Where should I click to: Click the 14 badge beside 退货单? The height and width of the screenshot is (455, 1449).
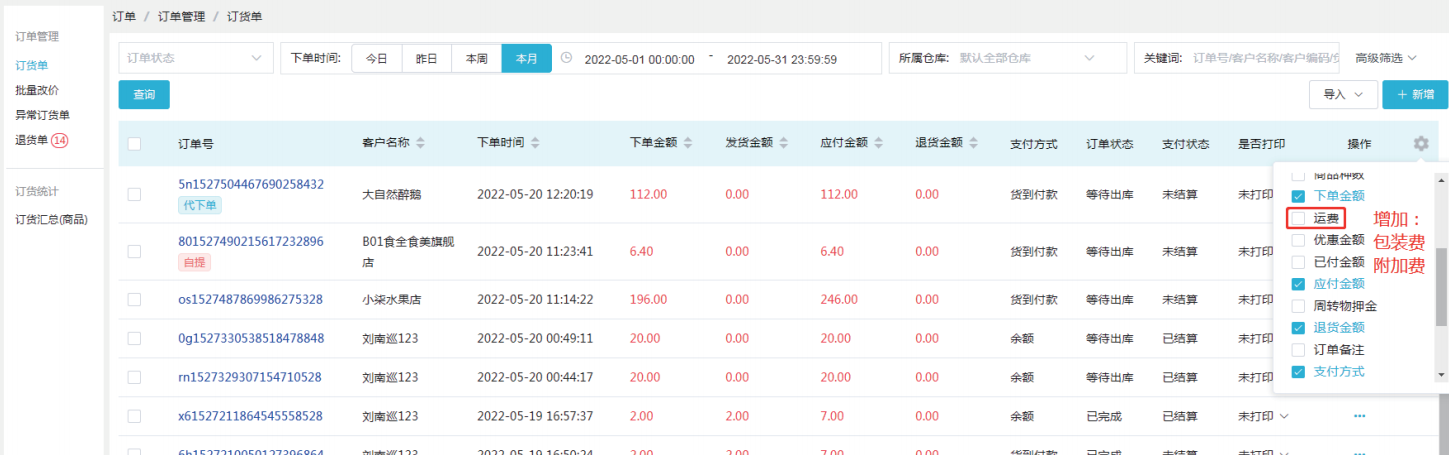coord(60,140)
